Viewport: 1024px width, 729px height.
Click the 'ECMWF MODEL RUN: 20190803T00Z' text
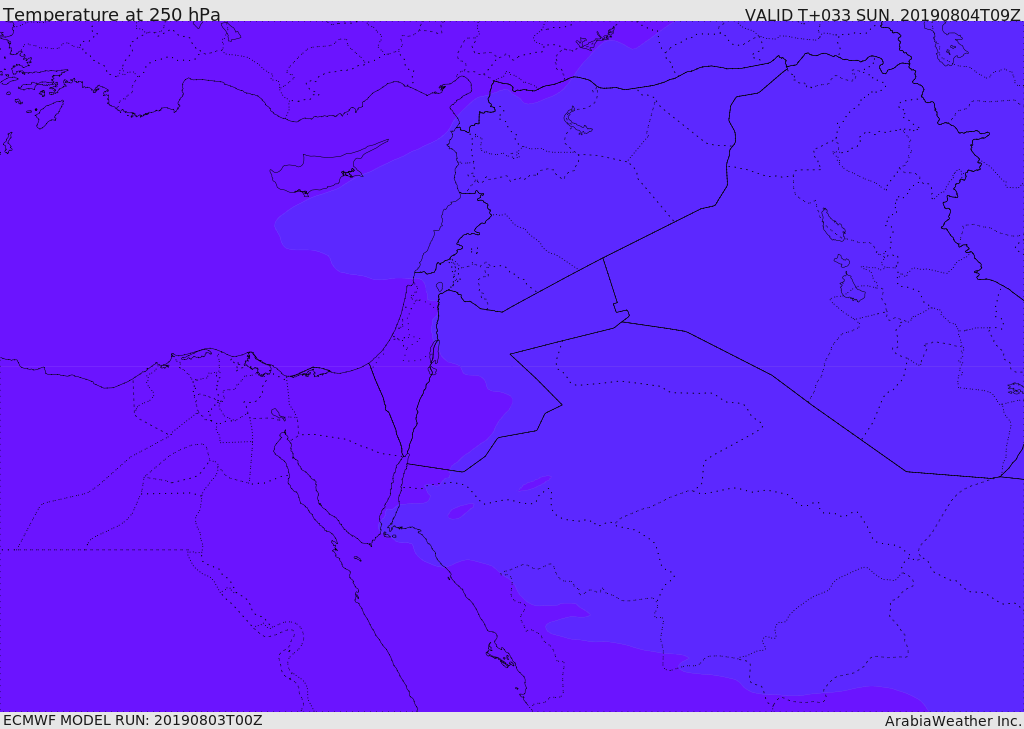[133, 720]
